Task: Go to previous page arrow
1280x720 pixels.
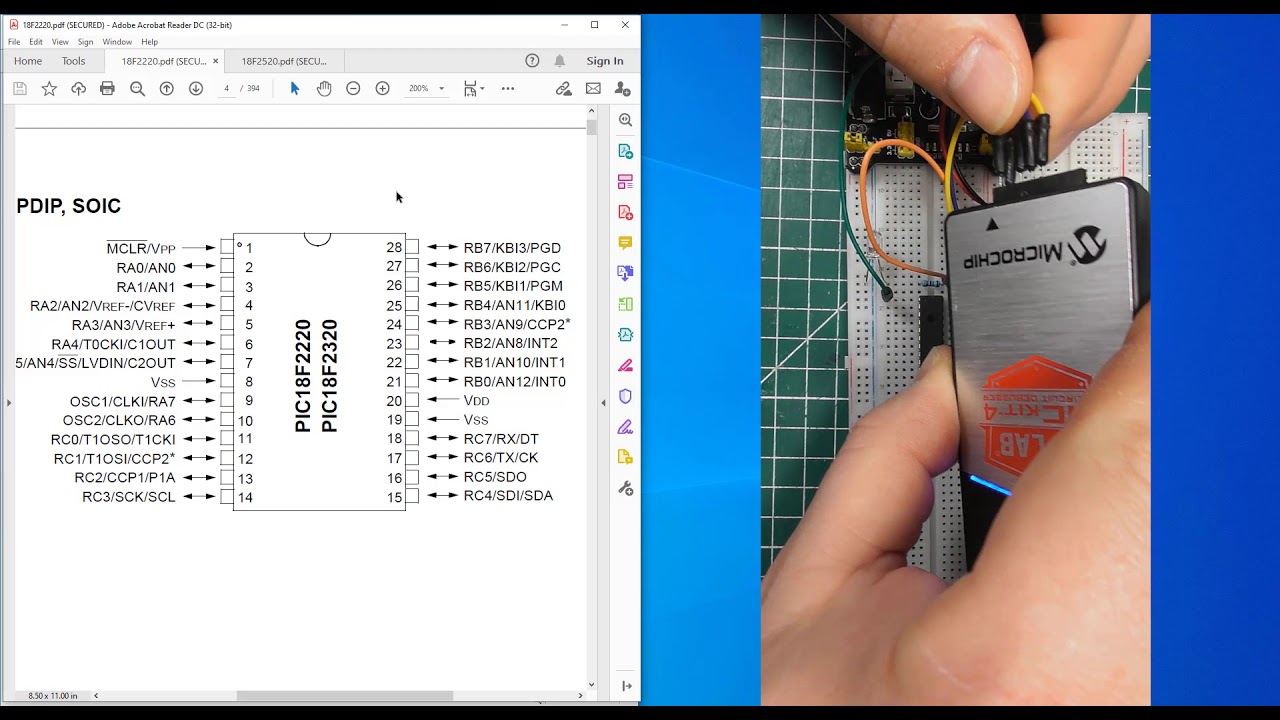Action: 167,89
